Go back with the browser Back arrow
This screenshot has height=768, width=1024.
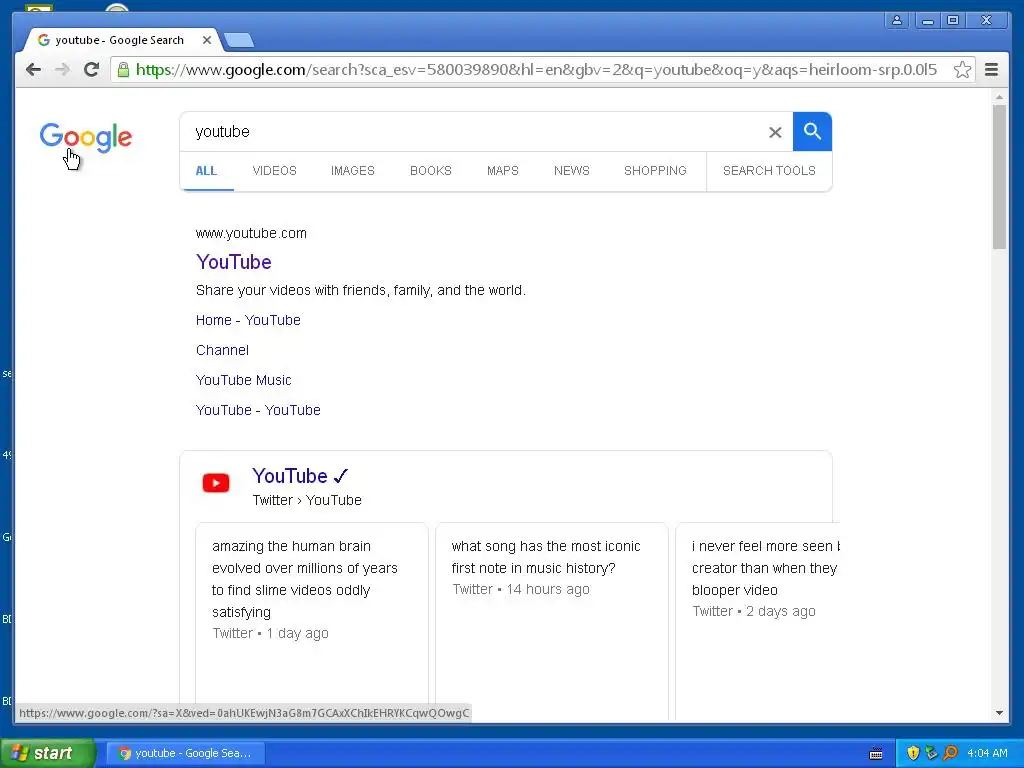coord(33,69)
